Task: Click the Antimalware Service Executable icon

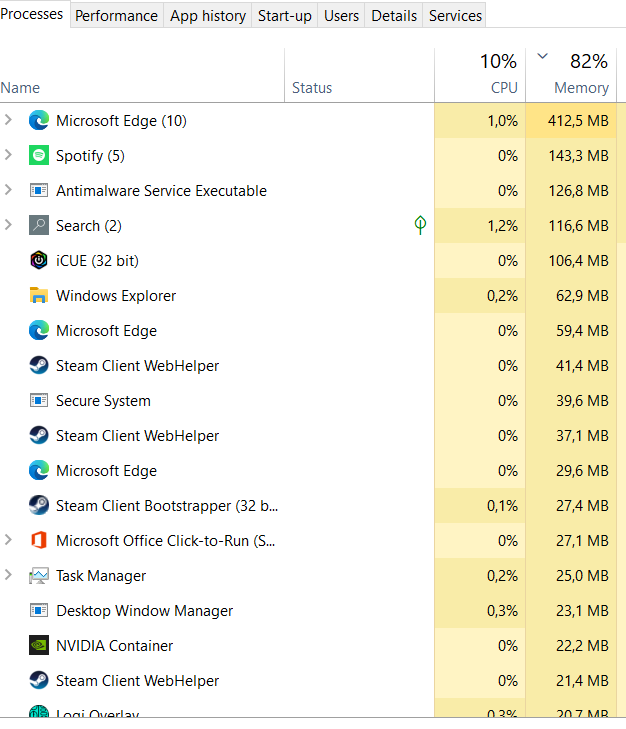Action: [x=39, y=191]
